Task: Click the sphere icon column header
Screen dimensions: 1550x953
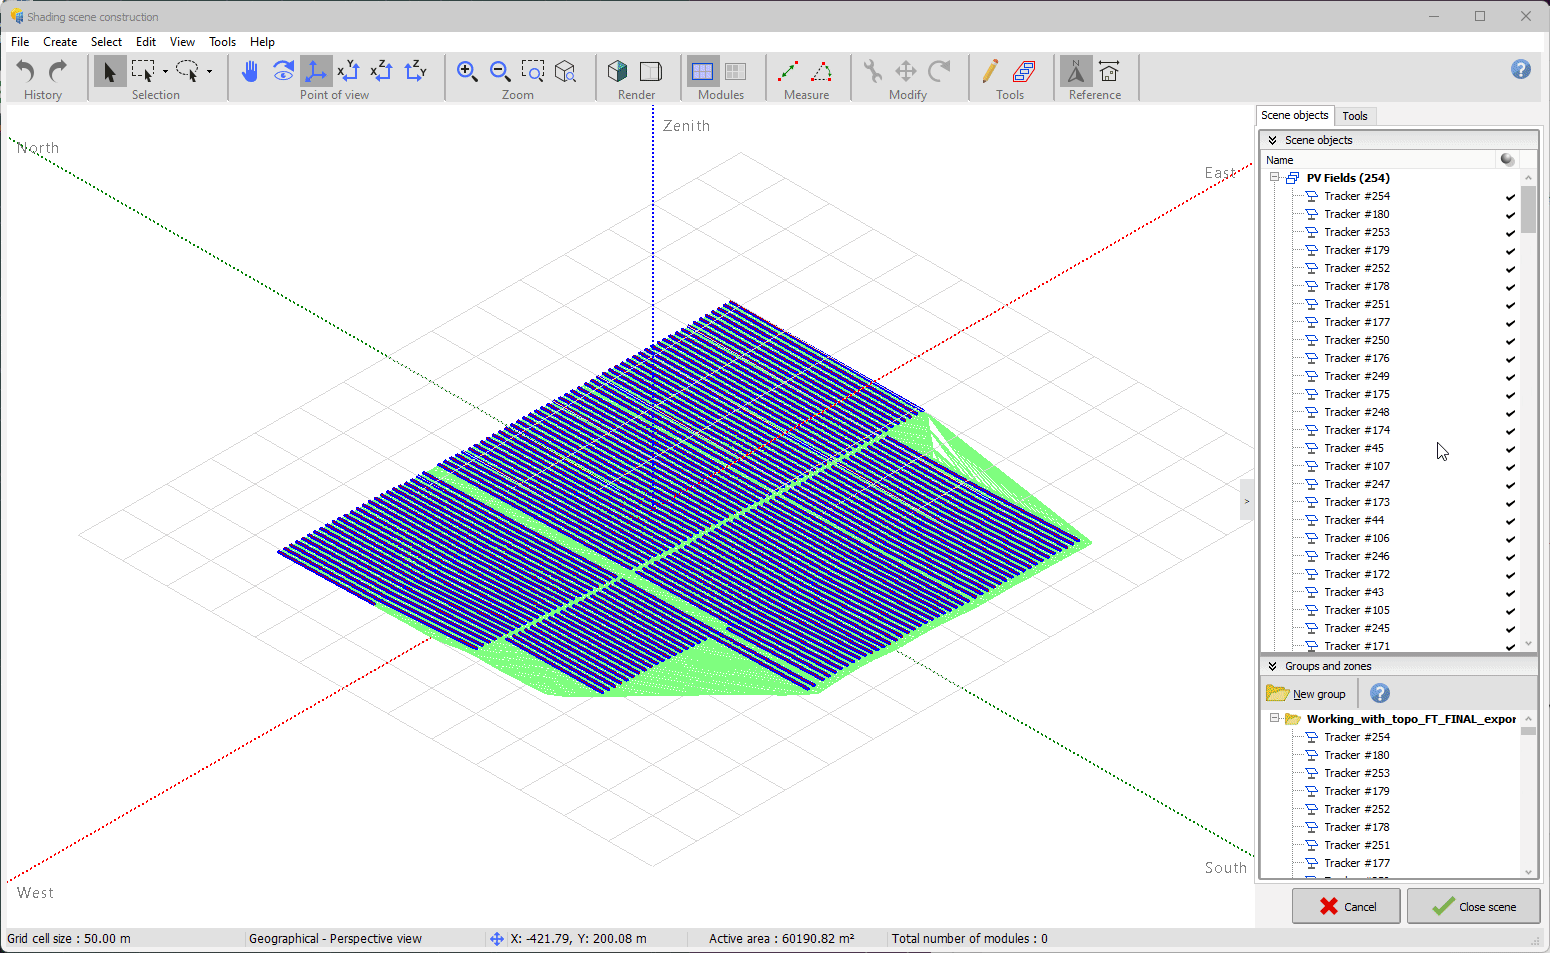Action: 1507,160
